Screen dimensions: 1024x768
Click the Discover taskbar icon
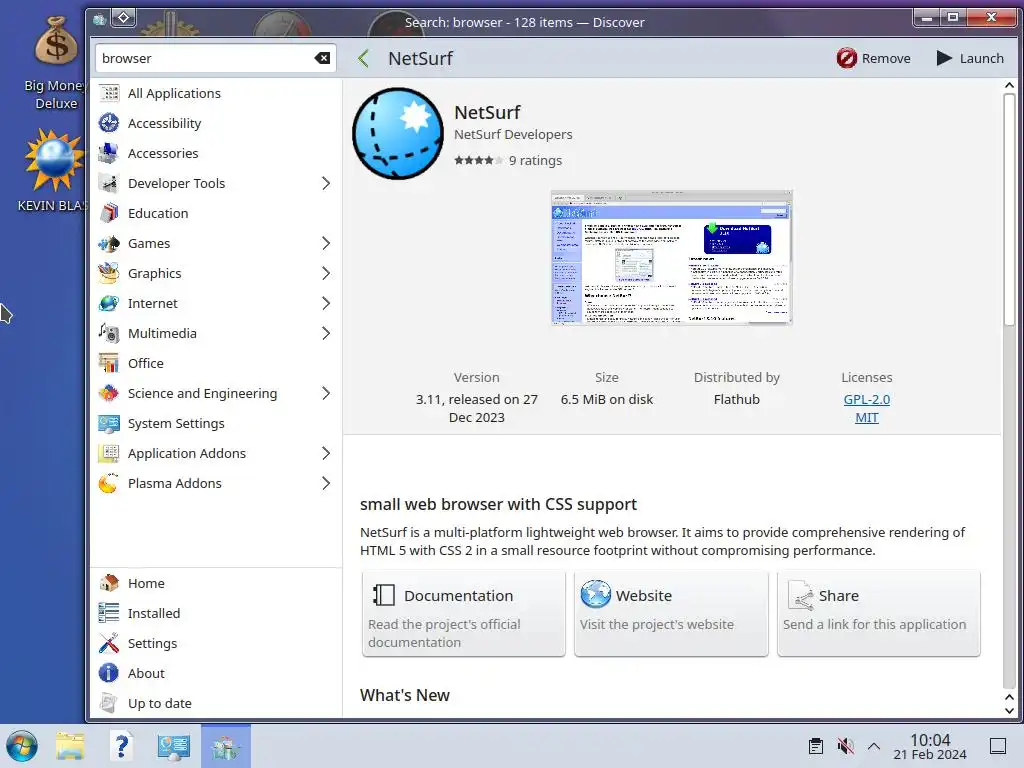click(x=226, y=746)
